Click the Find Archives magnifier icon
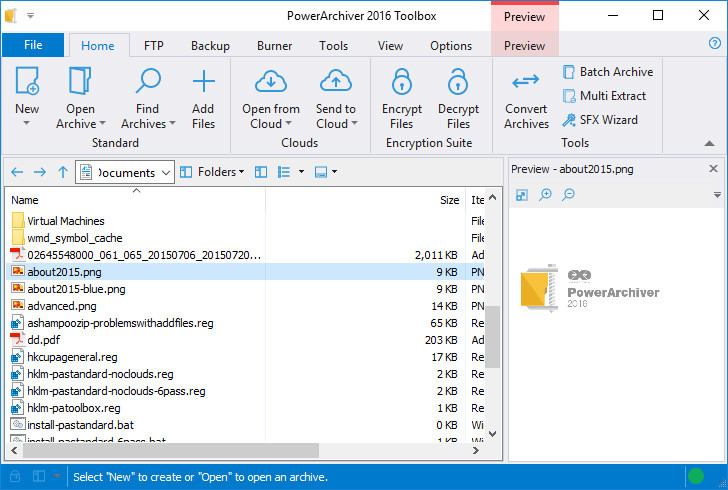 148,81
